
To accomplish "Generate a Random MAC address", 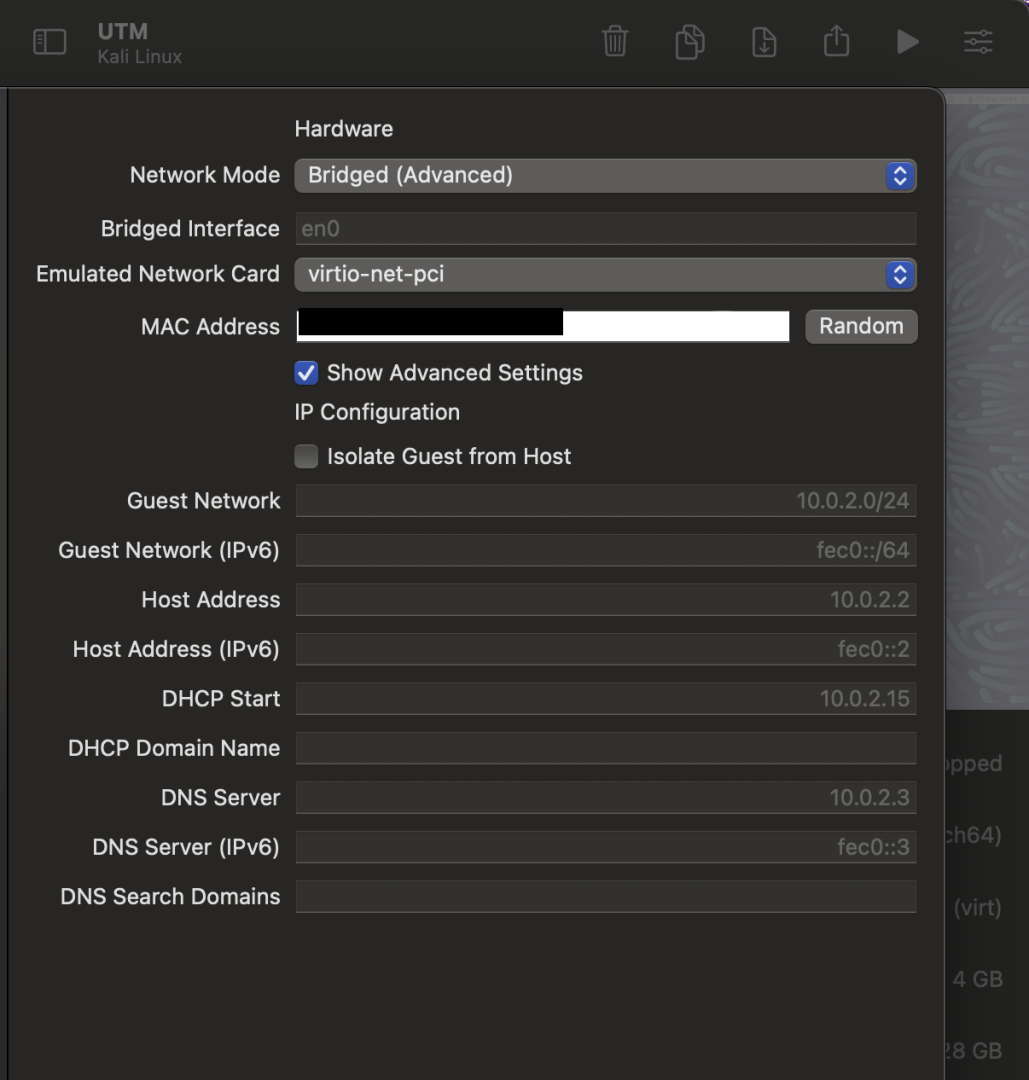I will pyautogui.click(x=861, y=326).
